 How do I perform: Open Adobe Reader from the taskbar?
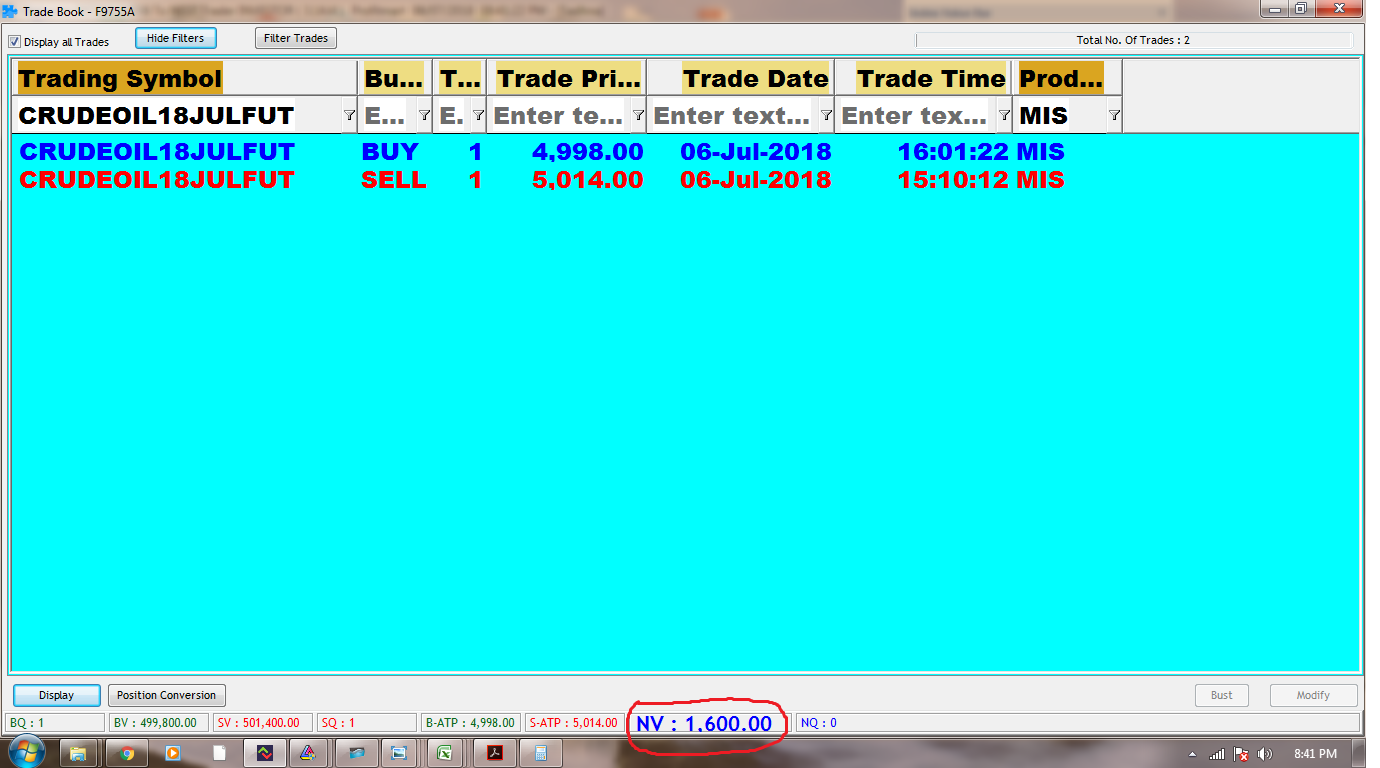(494, 753)
